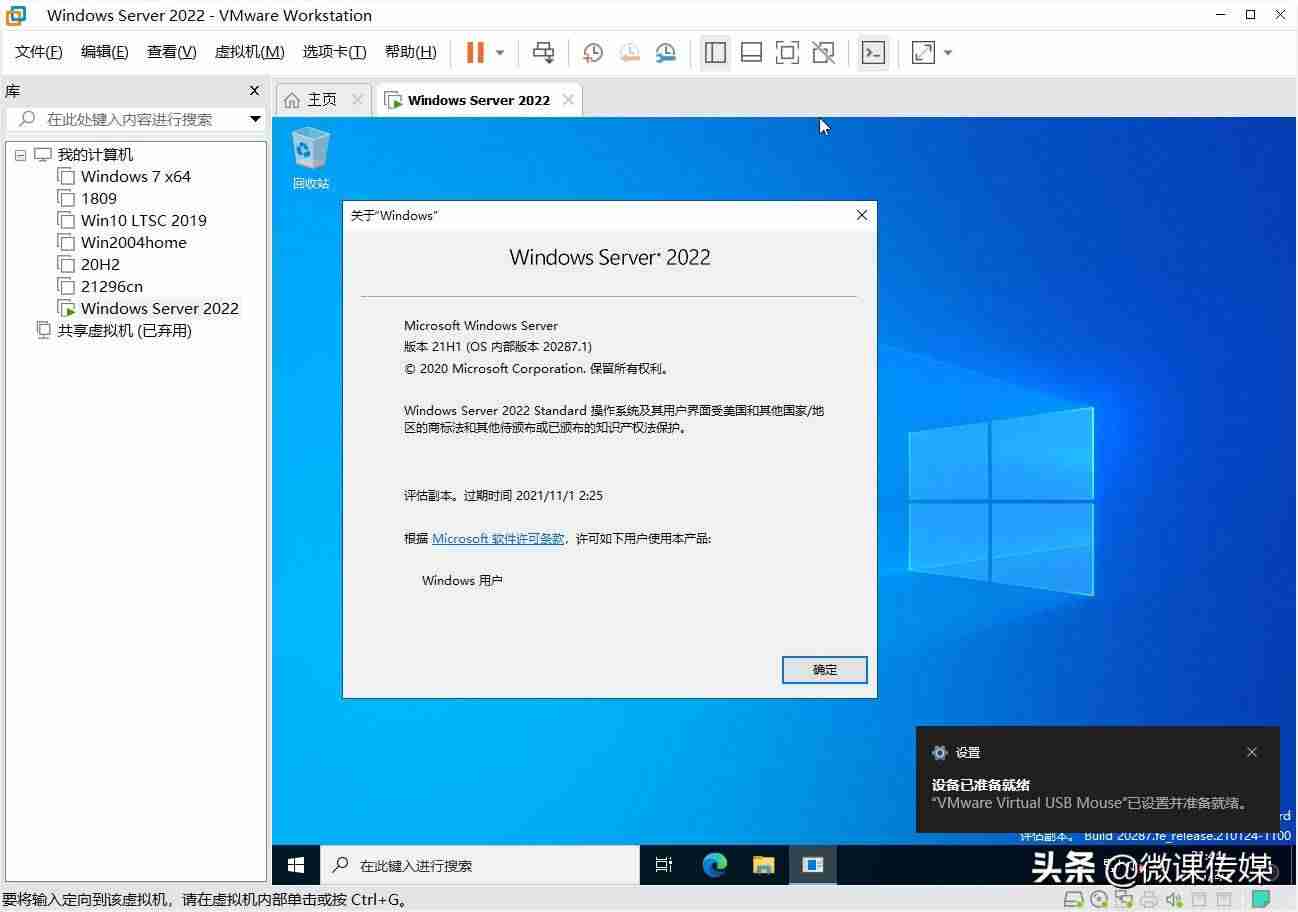
Task: Revert the virtual machine to its snapshot
Action: coord(629,52)
